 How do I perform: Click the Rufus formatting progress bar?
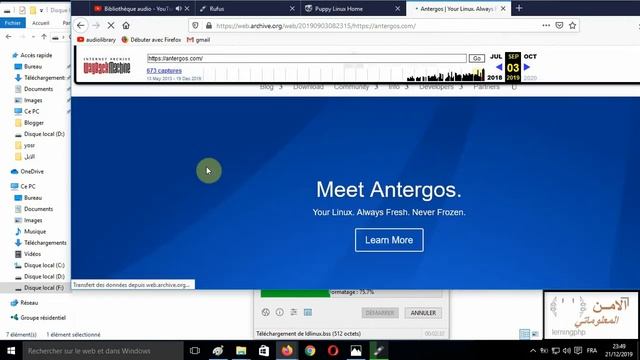tap(351, 292)
